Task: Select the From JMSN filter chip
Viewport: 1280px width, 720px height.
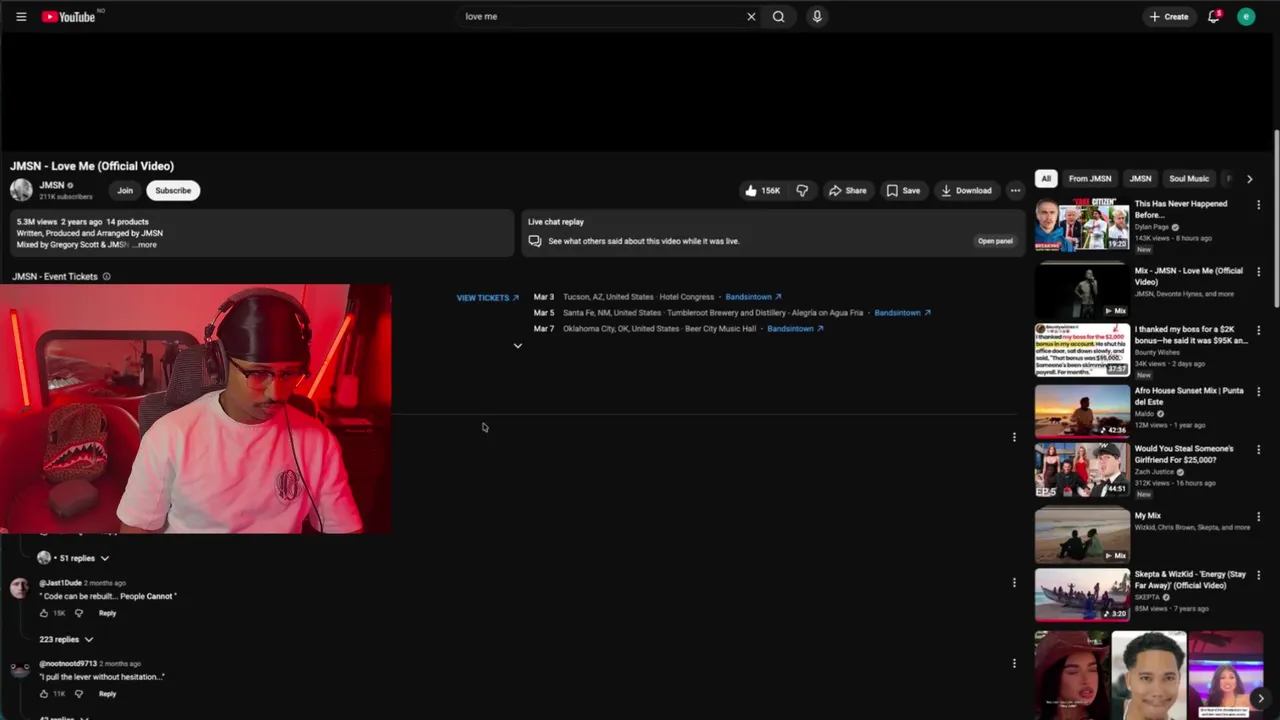Action: 1090,179
